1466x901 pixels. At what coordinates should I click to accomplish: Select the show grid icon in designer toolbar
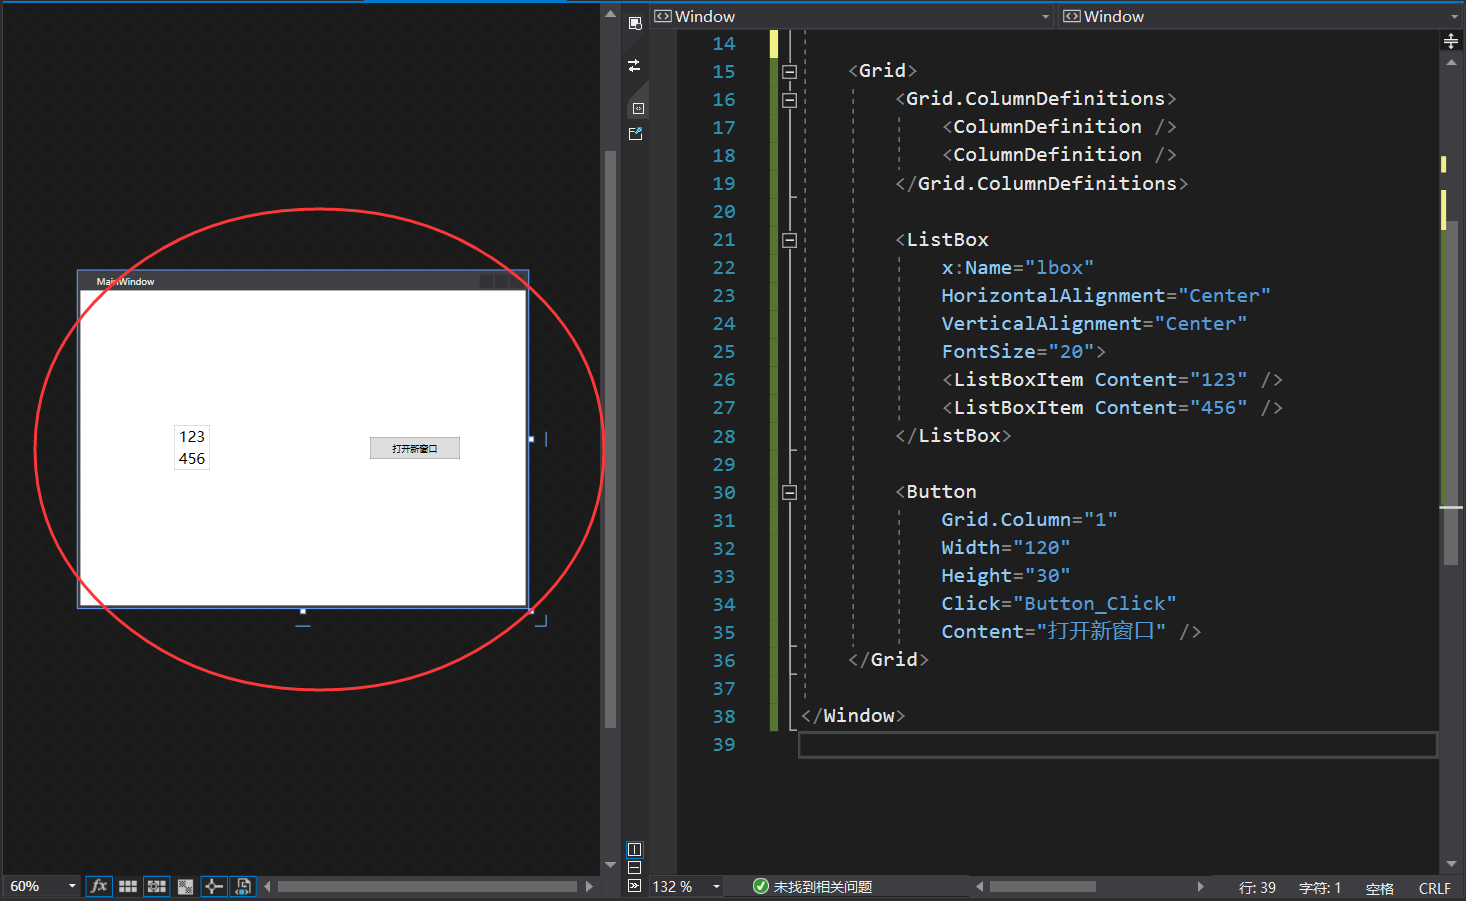[x=127, y=886]
